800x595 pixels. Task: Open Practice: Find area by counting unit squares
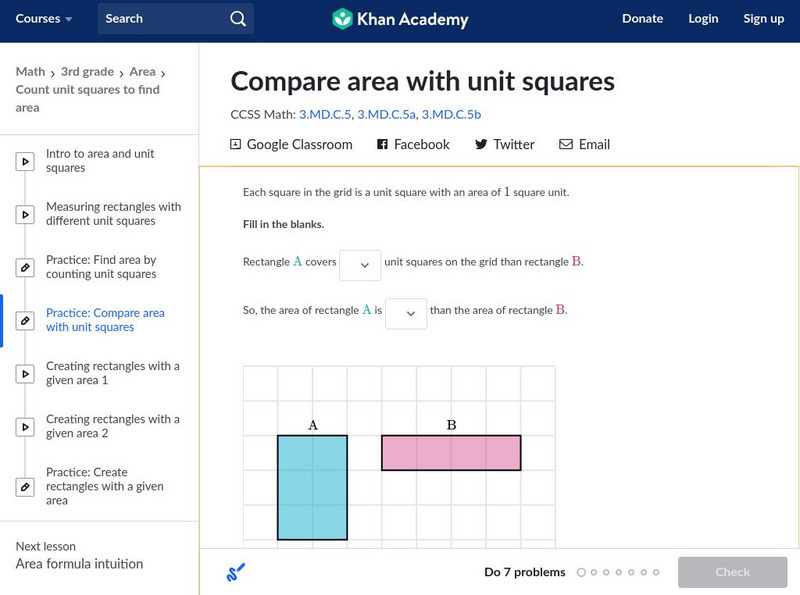coord(101,267)
